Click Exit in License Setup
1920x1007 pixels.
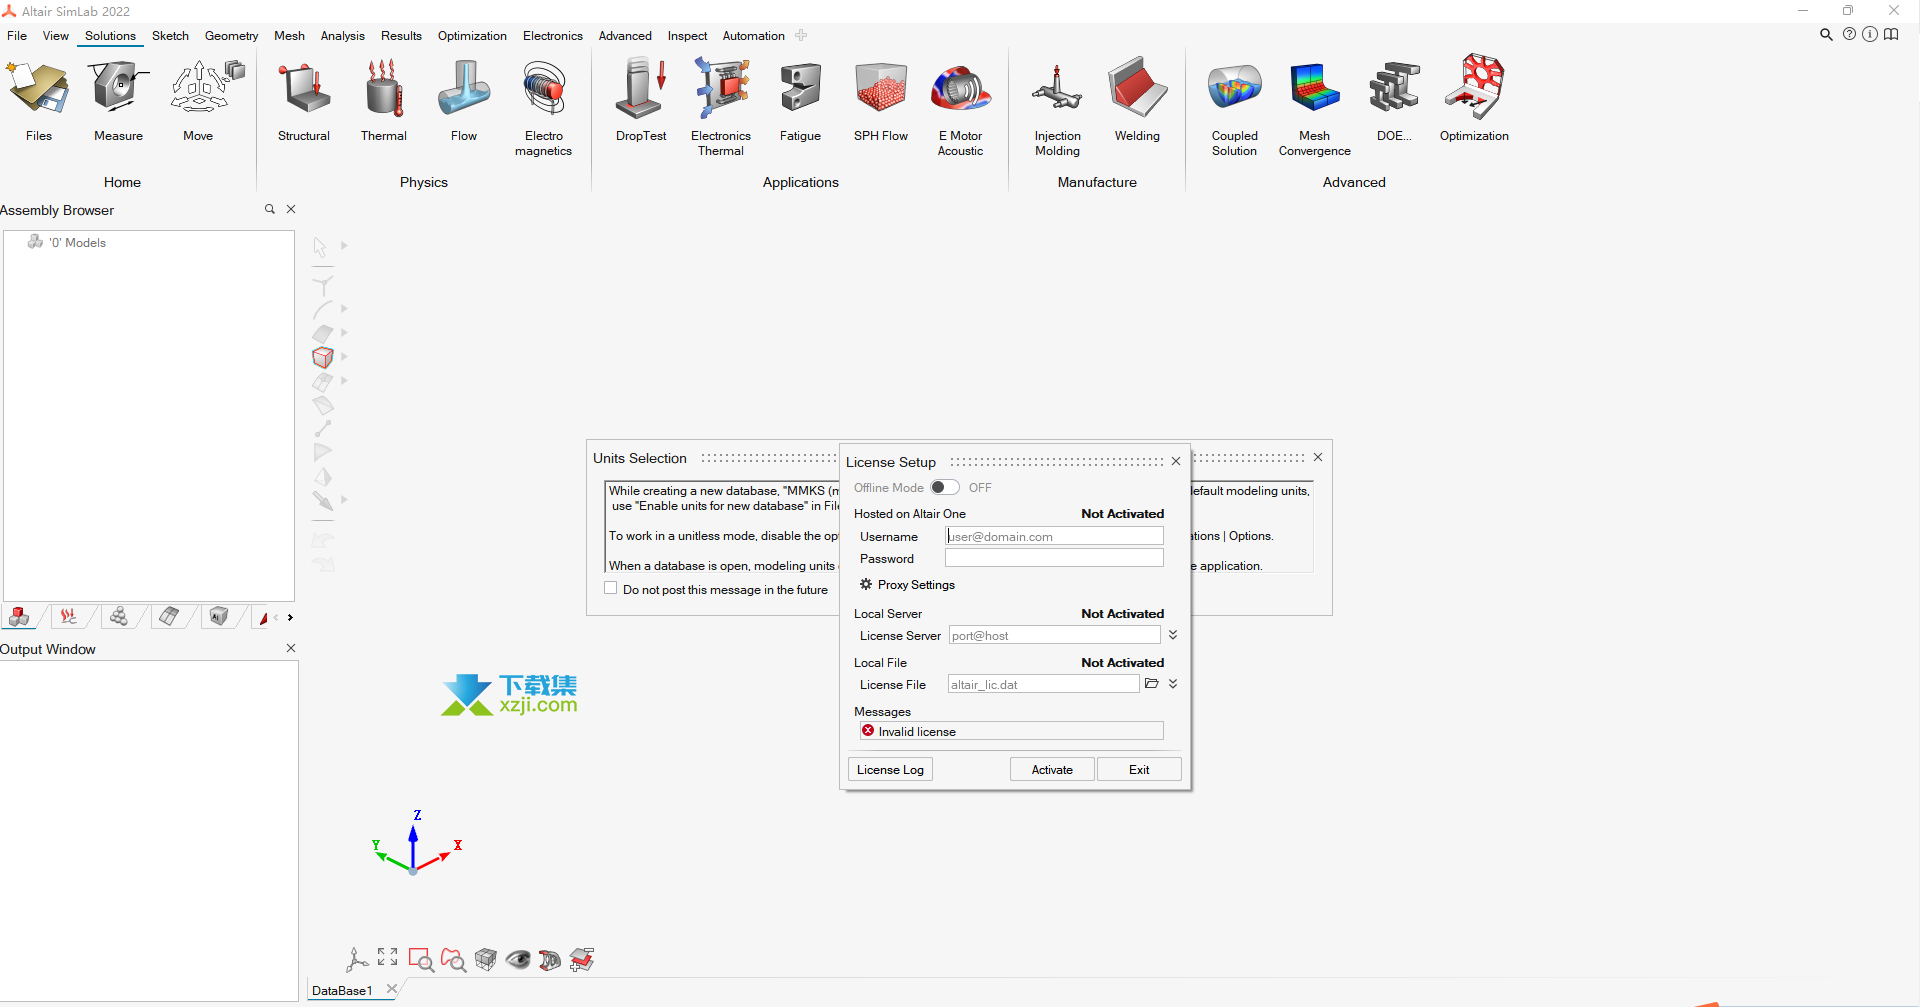(1139, 769)
